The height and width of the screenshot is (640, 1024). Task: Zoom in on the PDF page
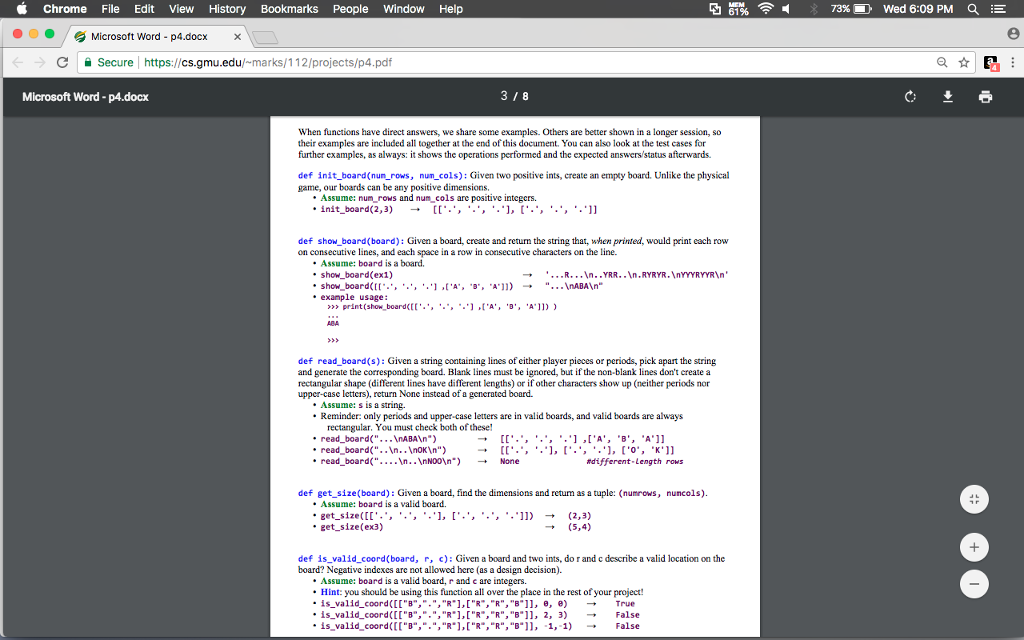(973, 547)
